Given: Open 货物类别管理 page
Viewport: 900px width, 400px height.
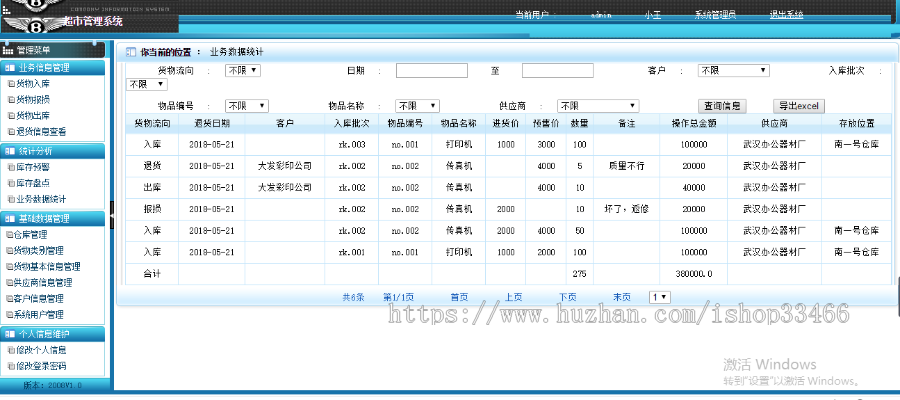Looking at the screenshot, I should [x=38, y=251].
